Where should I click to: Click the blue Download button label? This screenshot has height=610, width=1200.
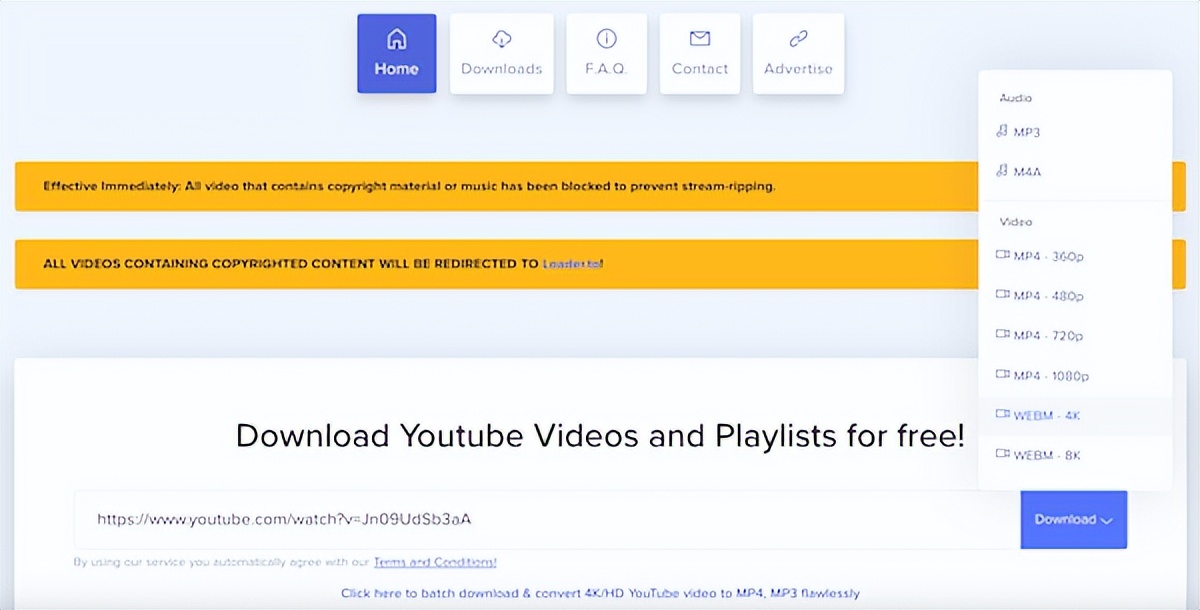(1065, 520)
